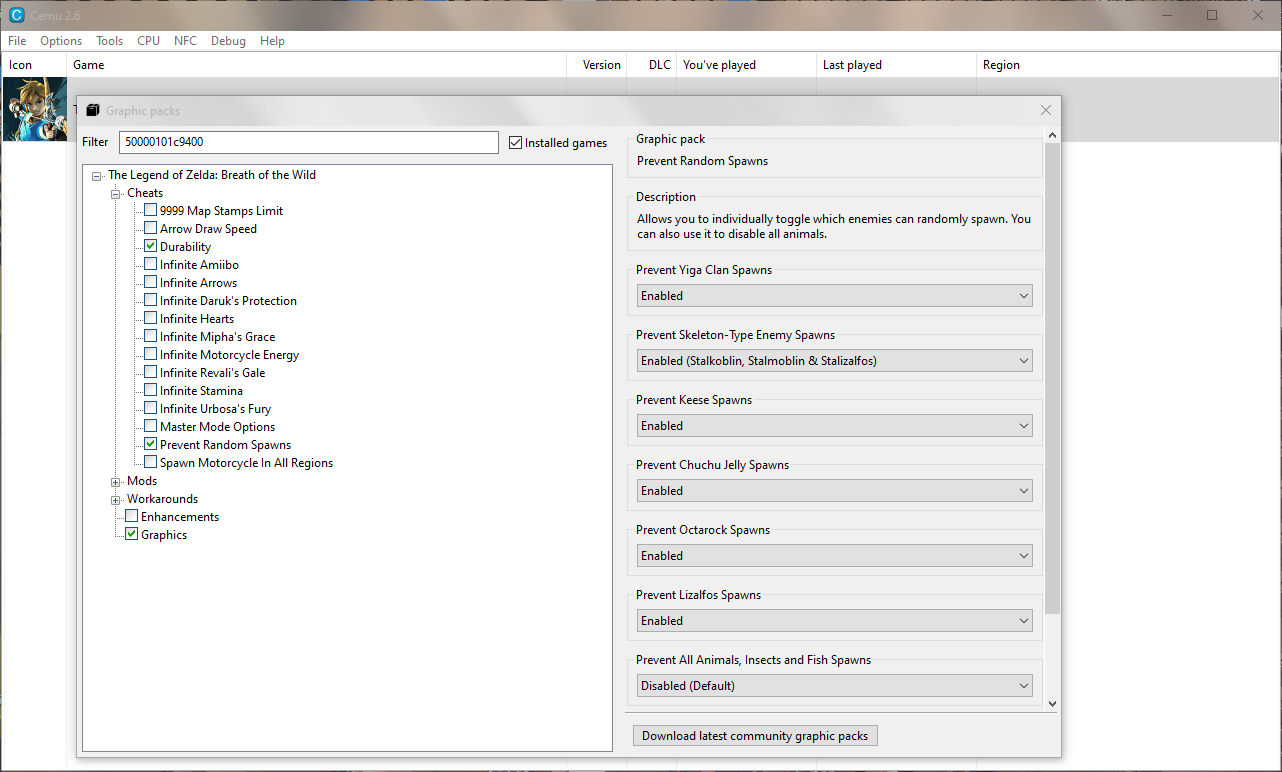Image resolution: width=1282 pixels, height=772 pixels.
Task: Open Prevent Octarock Spawns dropdown
Action: coord(835,556)
